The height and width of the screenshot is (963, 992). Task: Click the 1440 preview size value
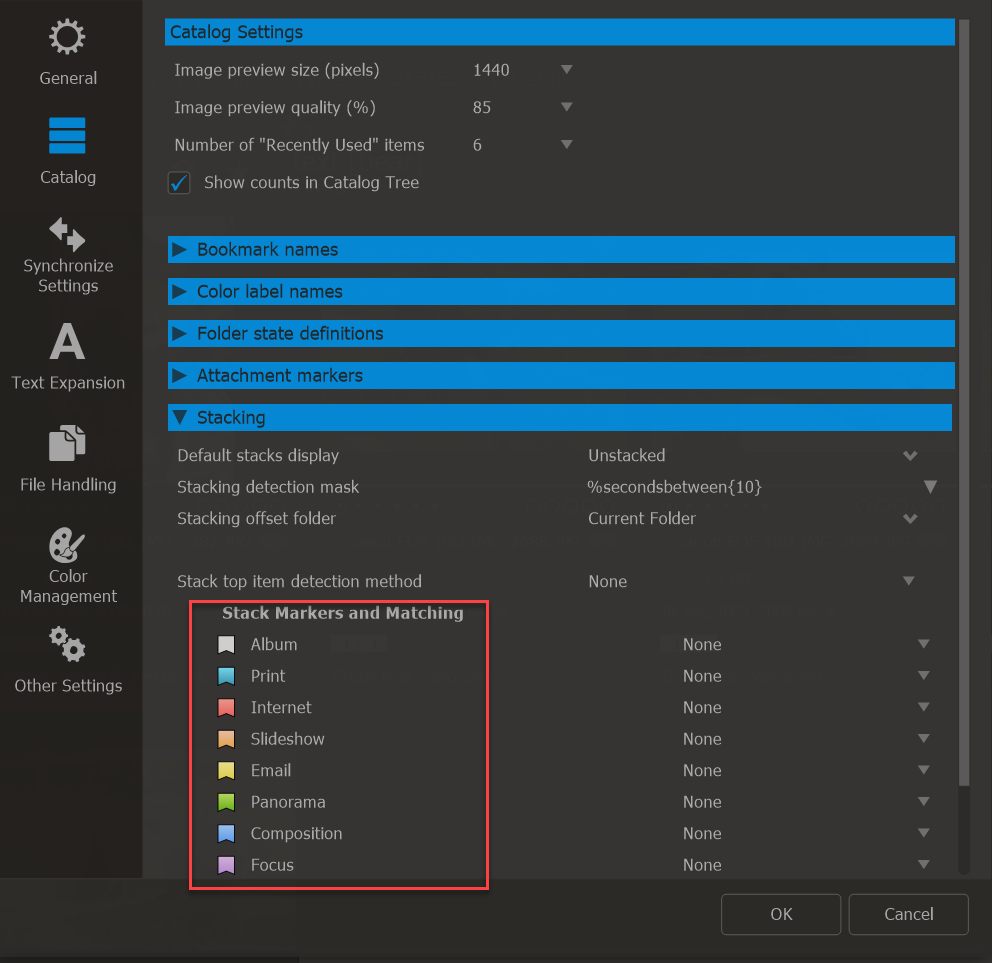491,70
